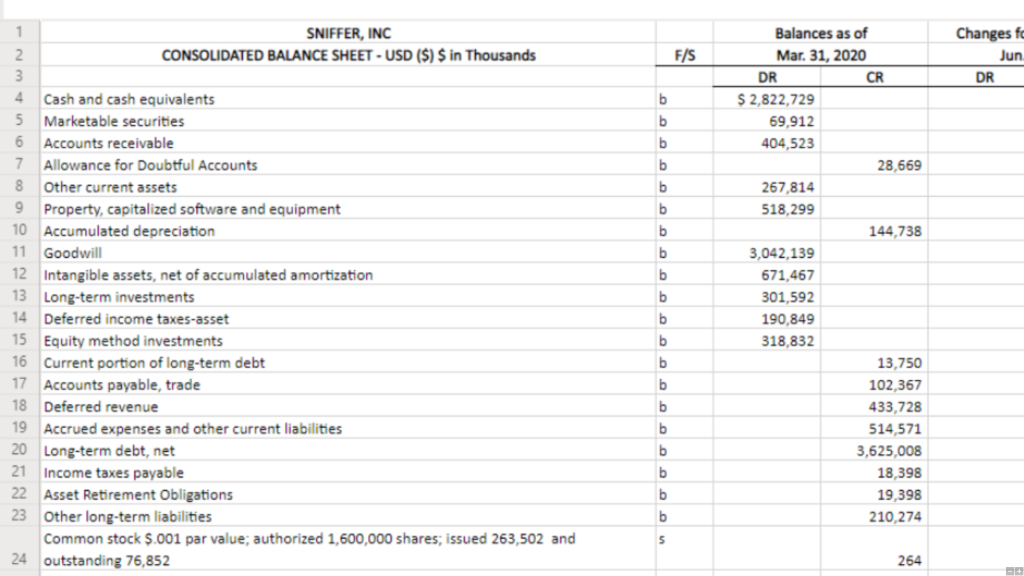Click the DR header cell
The height and width of the screenshot is (576, 1024).
[x=767, y=77]
